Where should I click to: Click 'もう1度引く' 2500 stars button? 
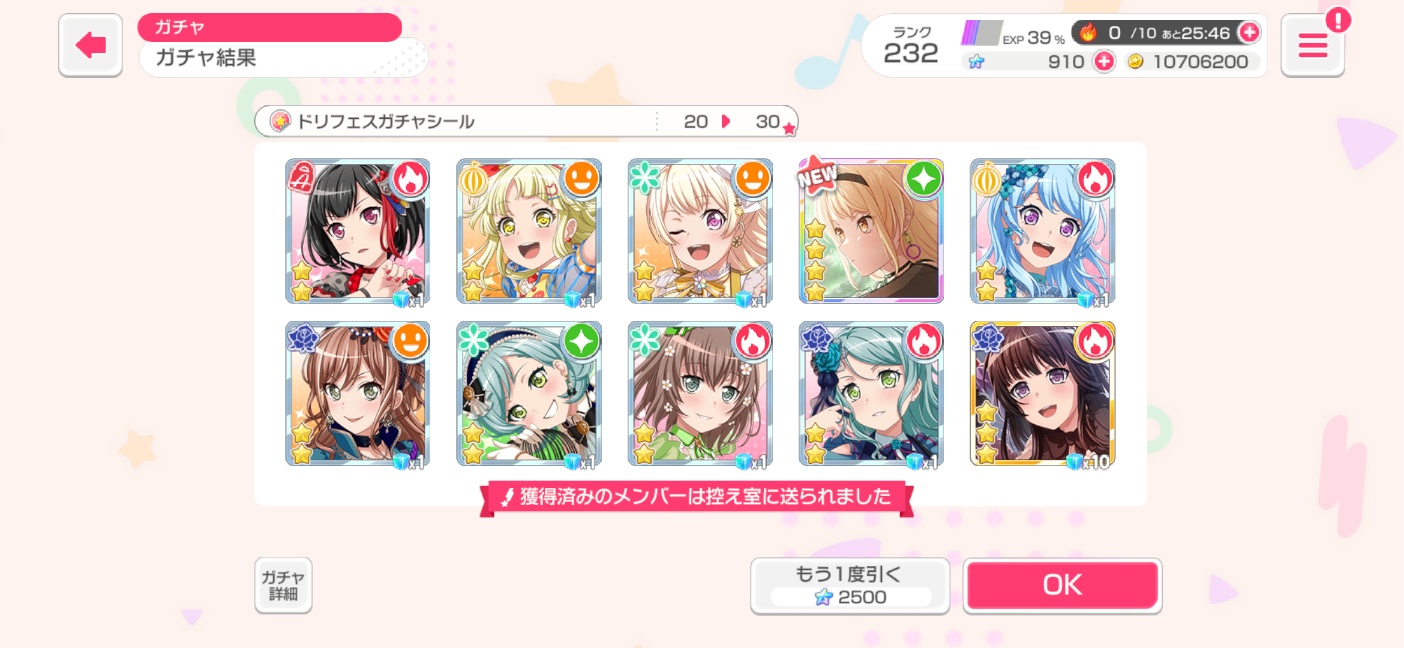(x=850, y=585)
